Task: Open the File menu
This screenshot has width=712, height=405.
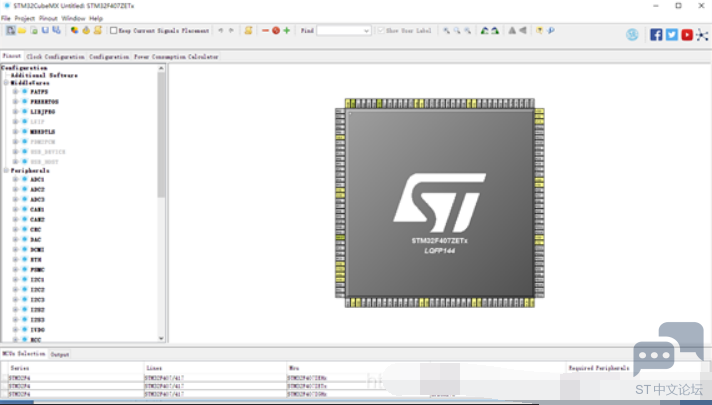Action: pos(5,18)
